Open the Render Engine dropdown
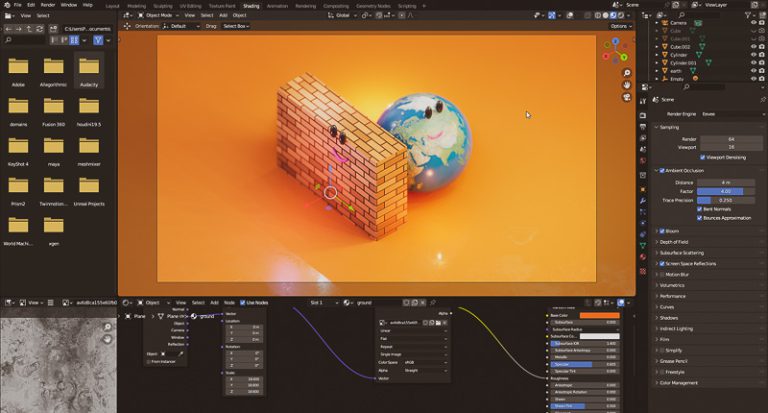768x413 pixels. [x=732, y=114]
